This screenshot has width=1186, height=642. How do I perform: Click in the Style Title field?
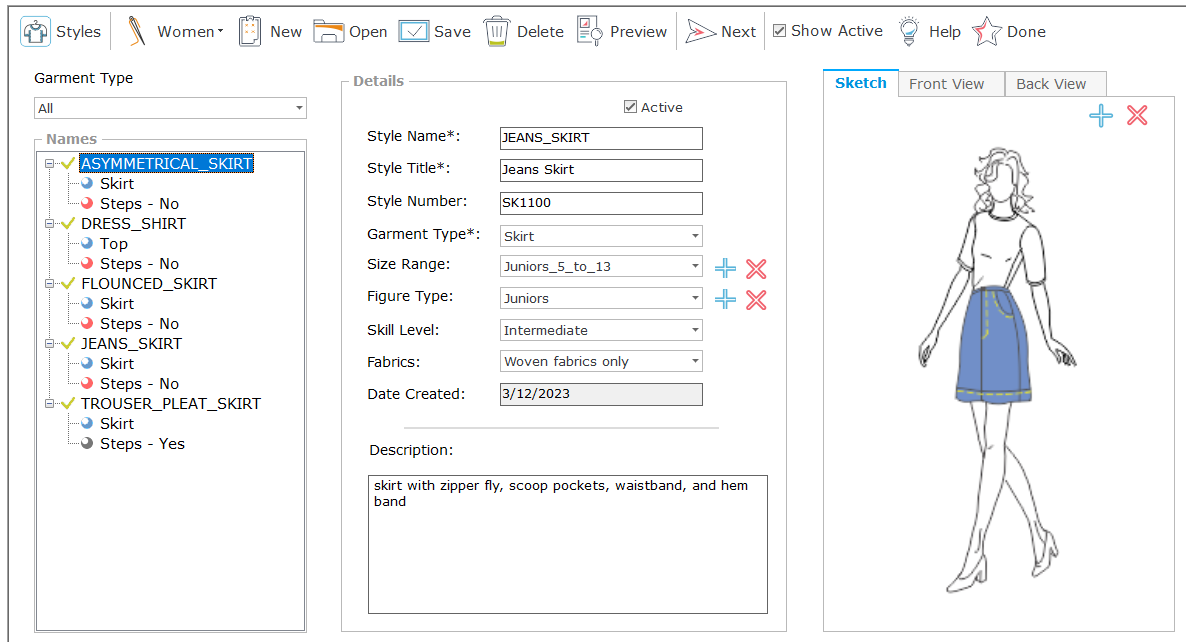(600, 170)
